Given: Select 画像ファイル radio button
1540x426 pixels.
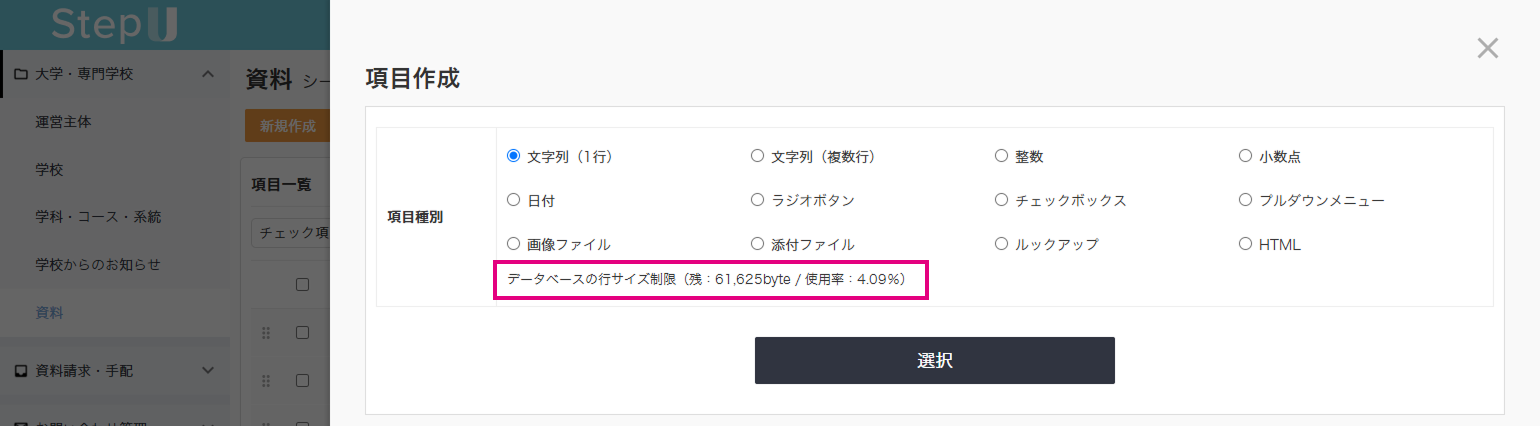Looking at the screenshot, I should coord(514,244).
